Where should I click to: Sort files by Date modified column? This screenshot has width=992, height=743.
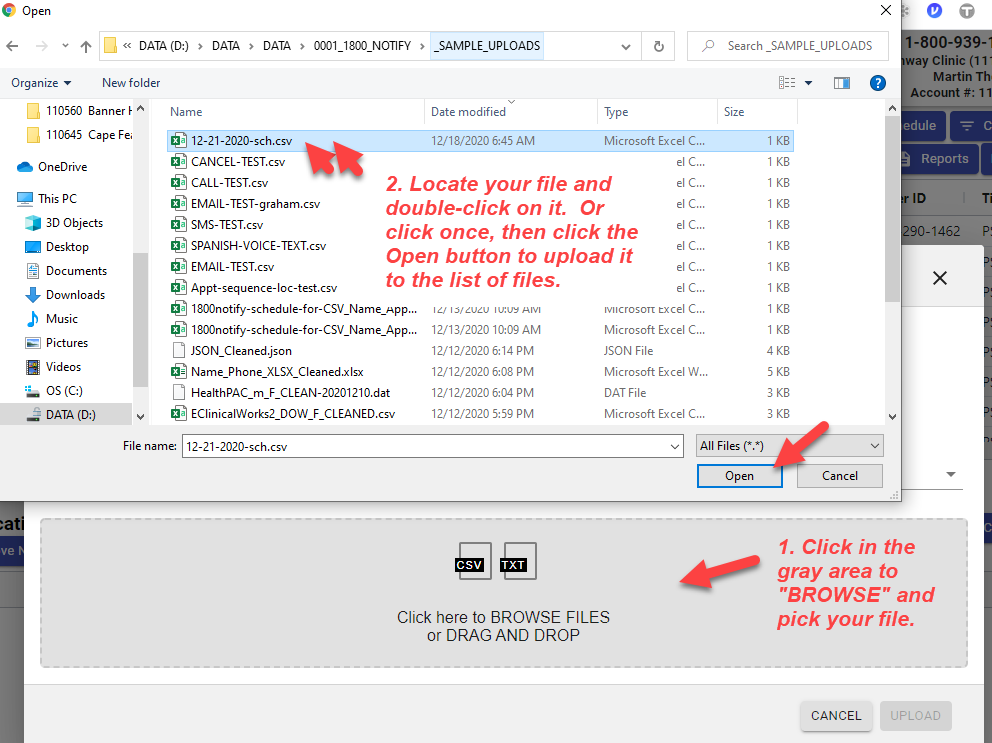pyautogui.click(x=468, y=112)
